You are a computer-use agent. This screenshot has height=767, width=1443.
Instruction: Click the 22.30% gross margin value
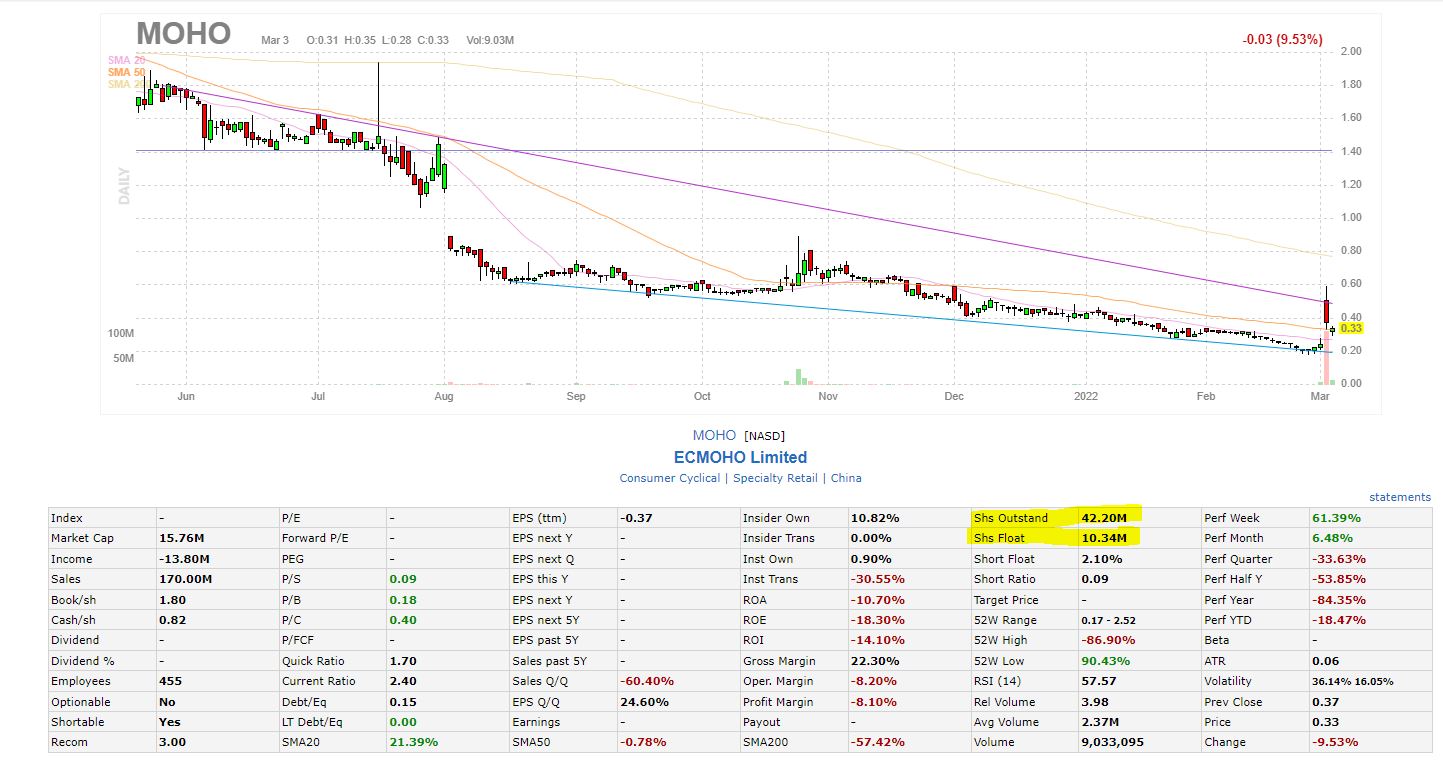pyautogui.click(x=873, y=661)
